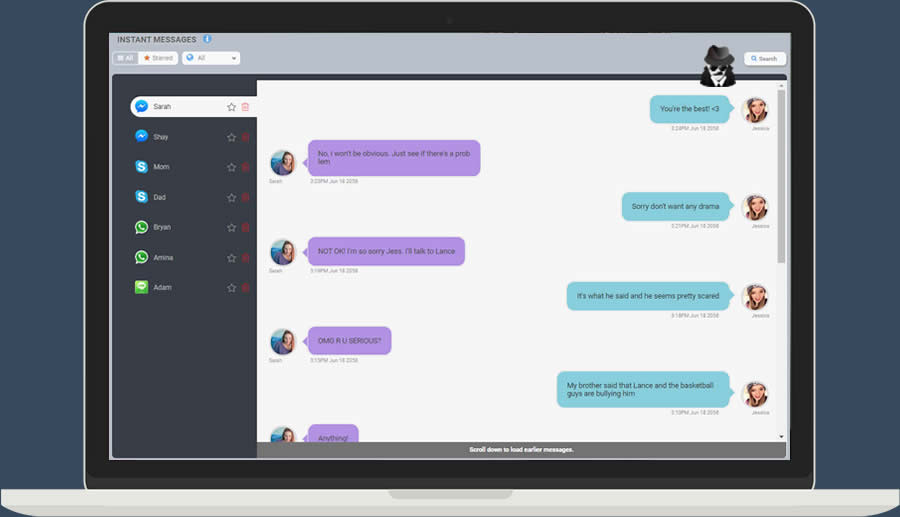Click the chat scrollbar thumb

781,175
